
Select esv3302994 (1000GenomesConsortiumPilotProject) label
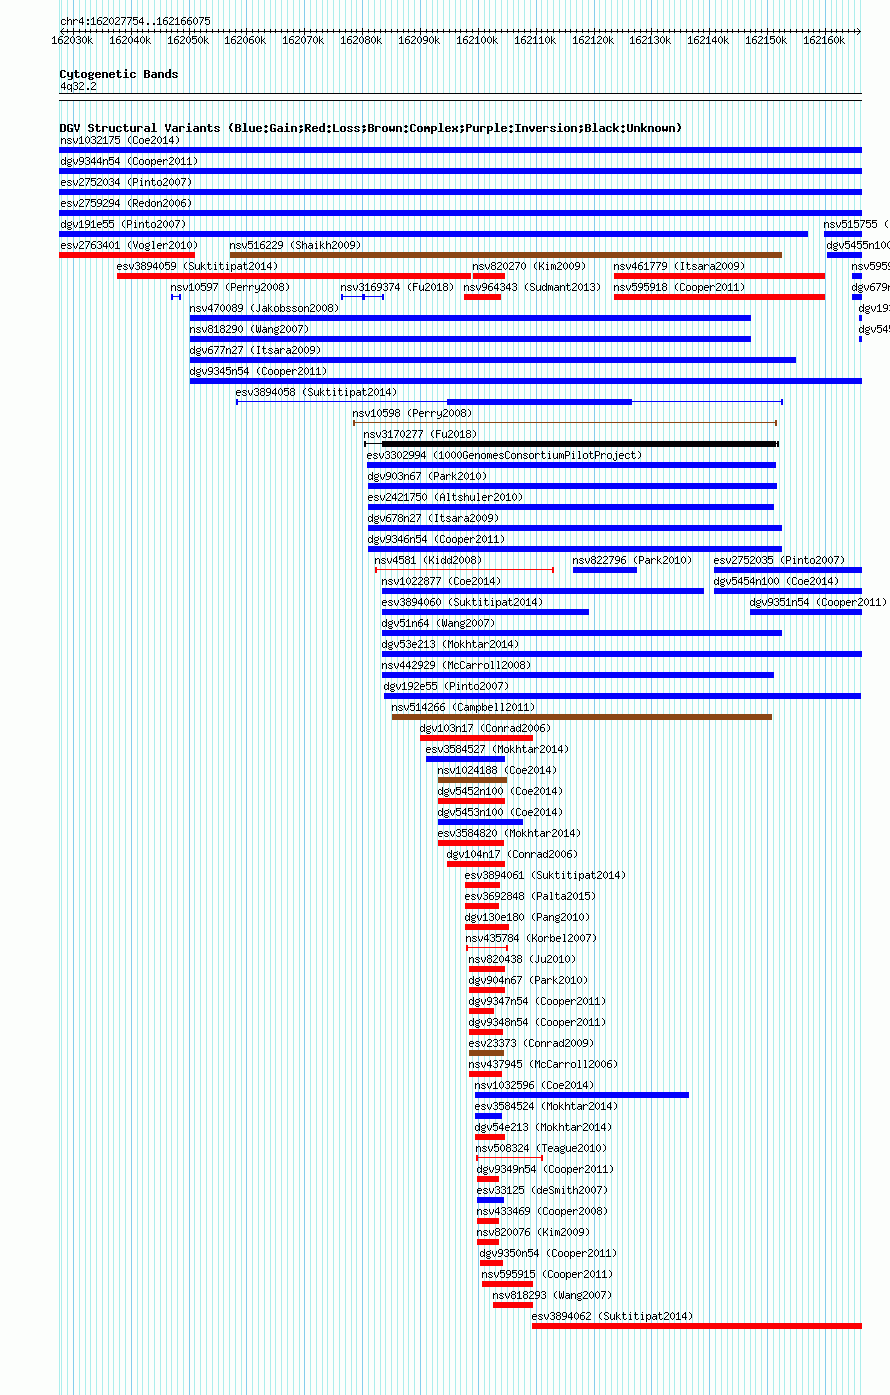pos(504,455)
